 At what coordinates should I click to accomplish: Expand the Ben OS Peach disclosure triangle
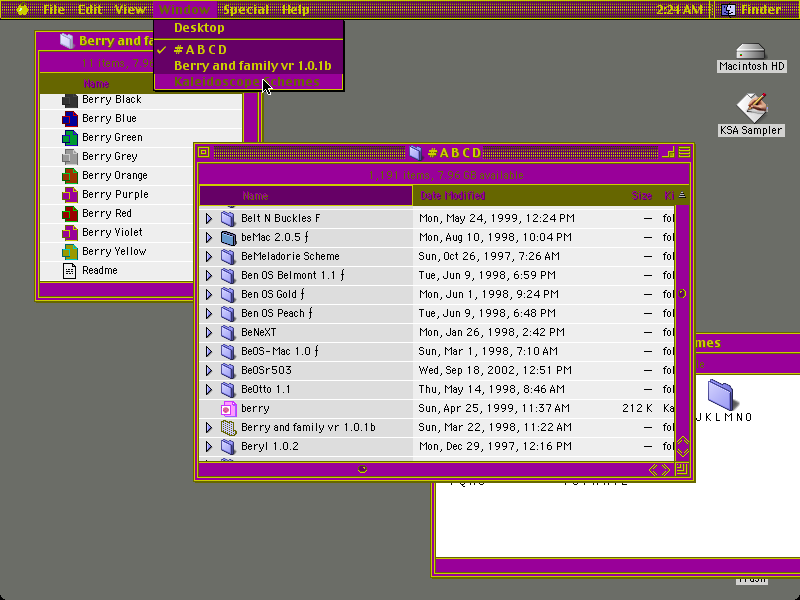click(x=209, y=313)
